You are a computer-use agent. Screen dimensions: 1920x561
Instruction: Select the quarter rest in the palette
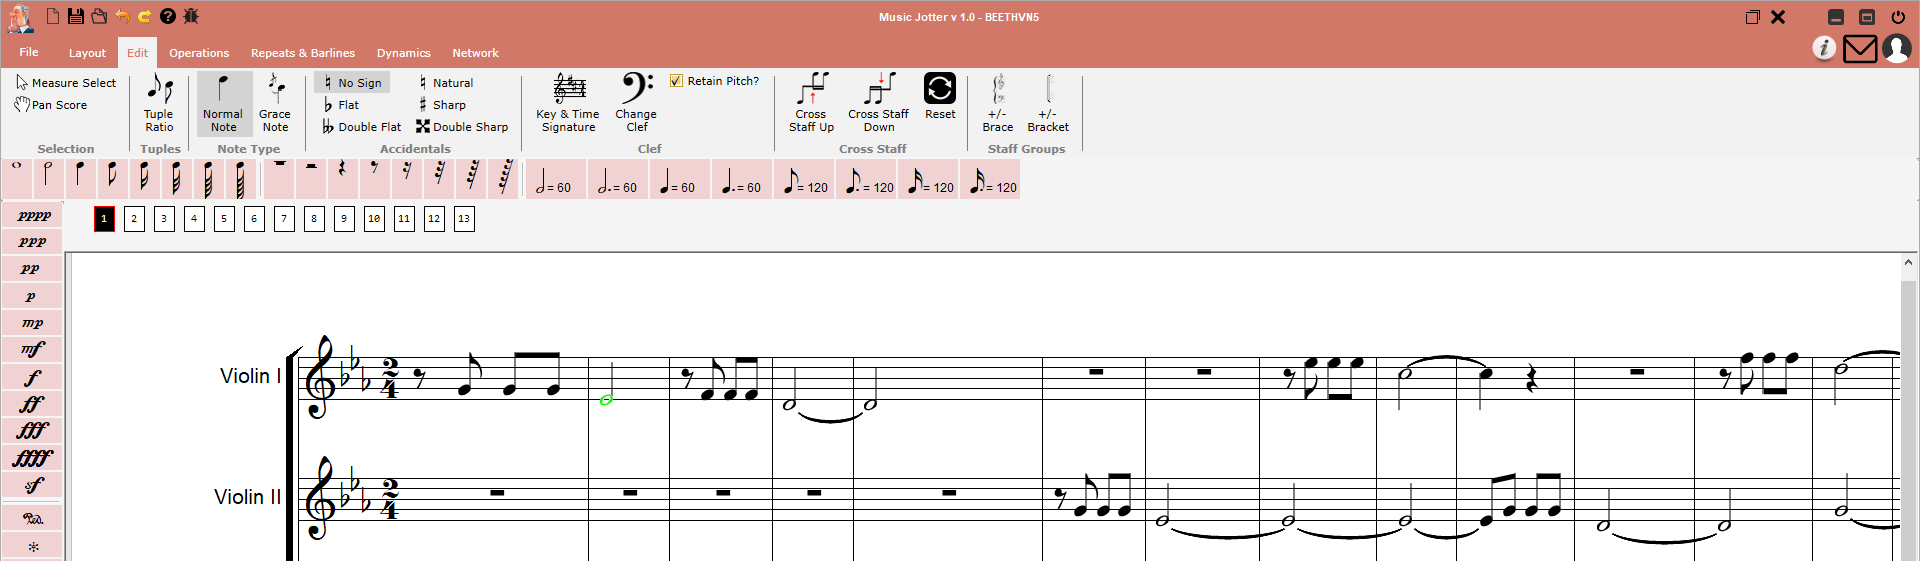click(343, 179)
